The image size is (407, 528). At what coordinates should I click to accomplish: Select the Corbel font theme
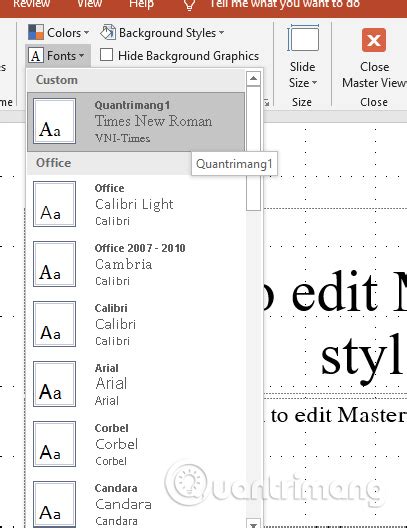click(x=136, y=444)
